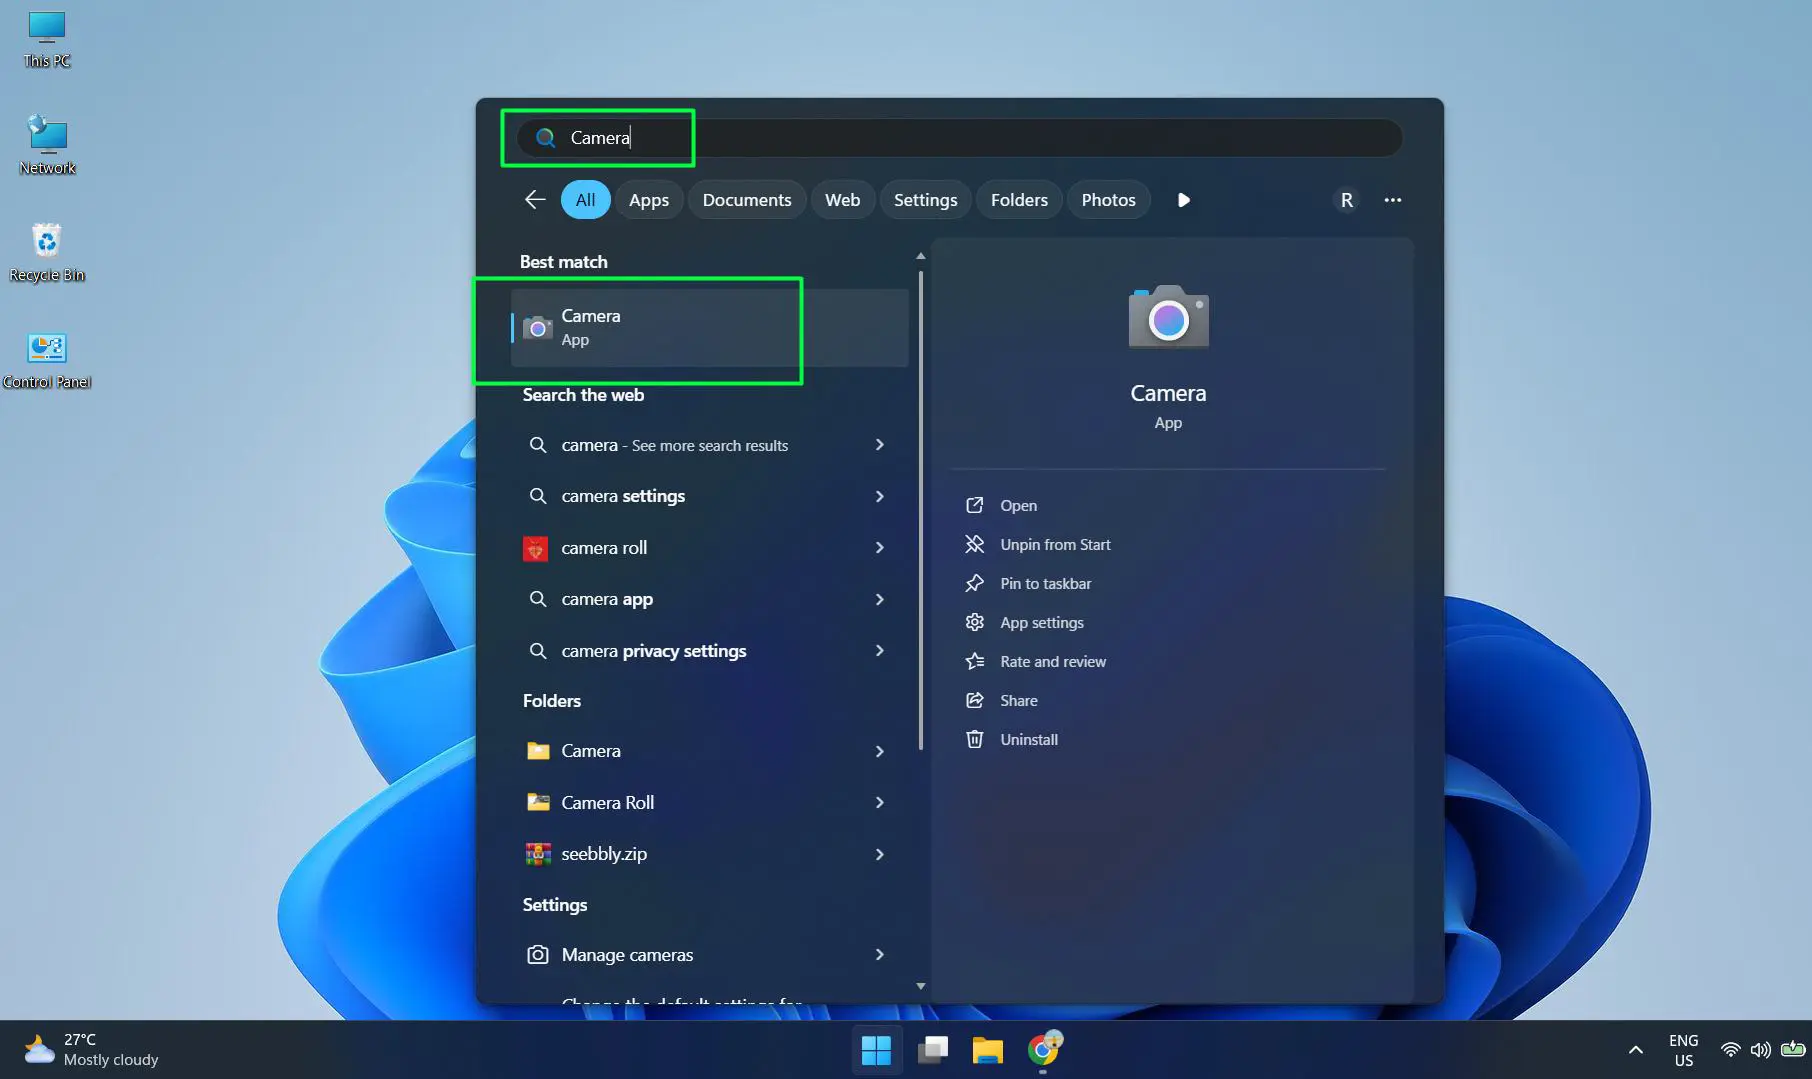
Task: Click Uninstall for the Camera app
Action: click(1028, 739)
